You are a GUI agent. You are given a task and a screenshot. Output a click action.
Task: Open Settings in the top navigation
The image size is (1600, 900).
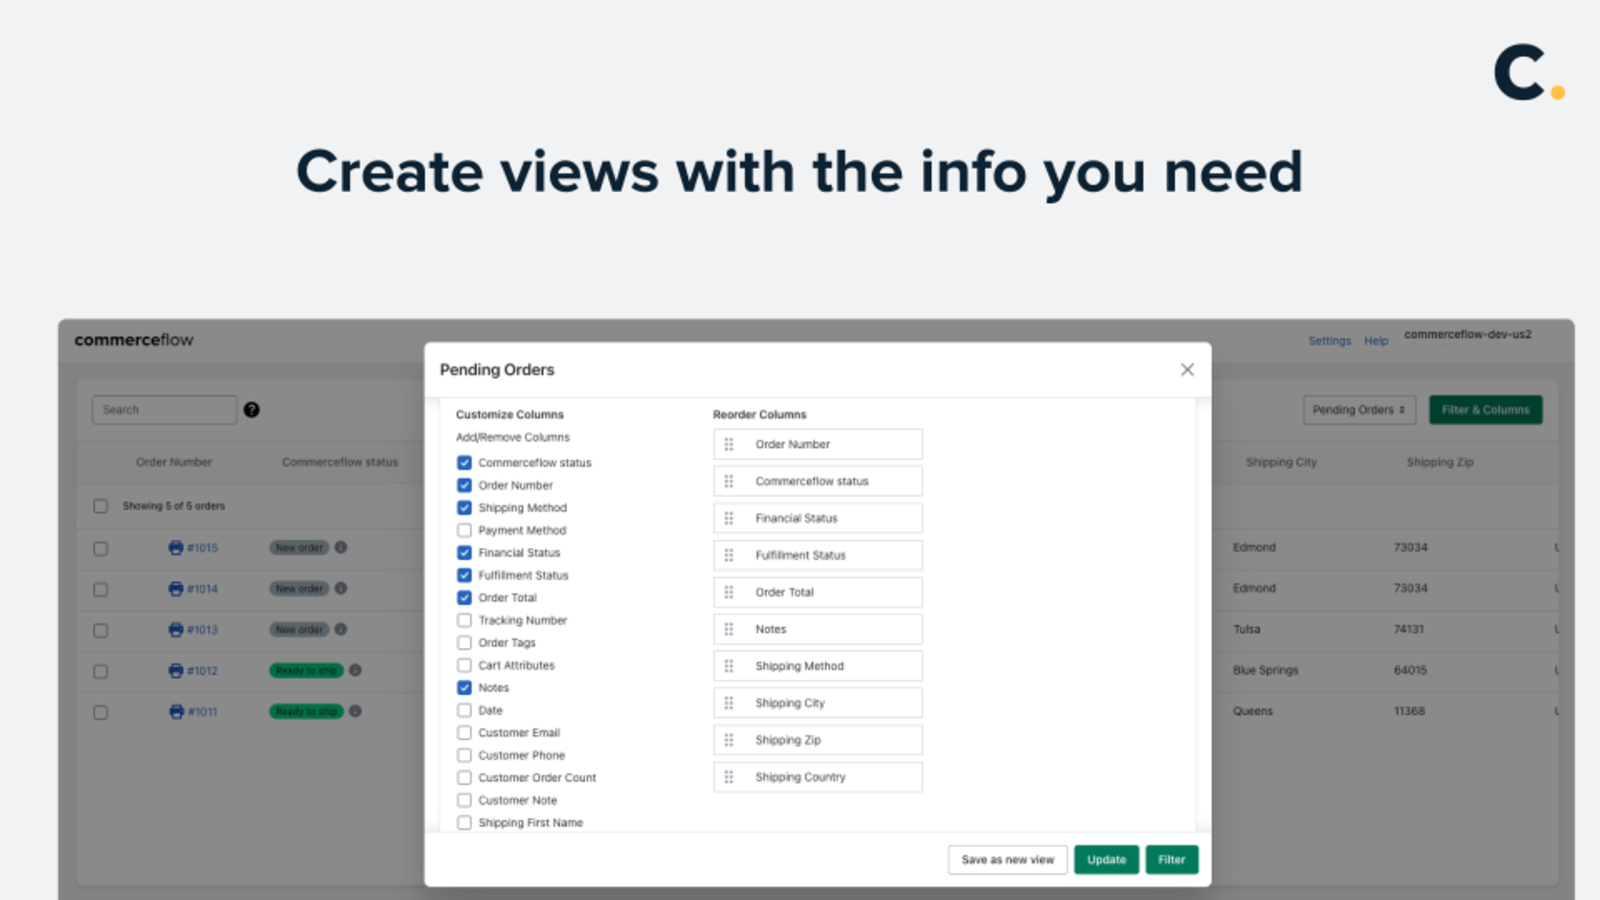[x=1329, y=340]
